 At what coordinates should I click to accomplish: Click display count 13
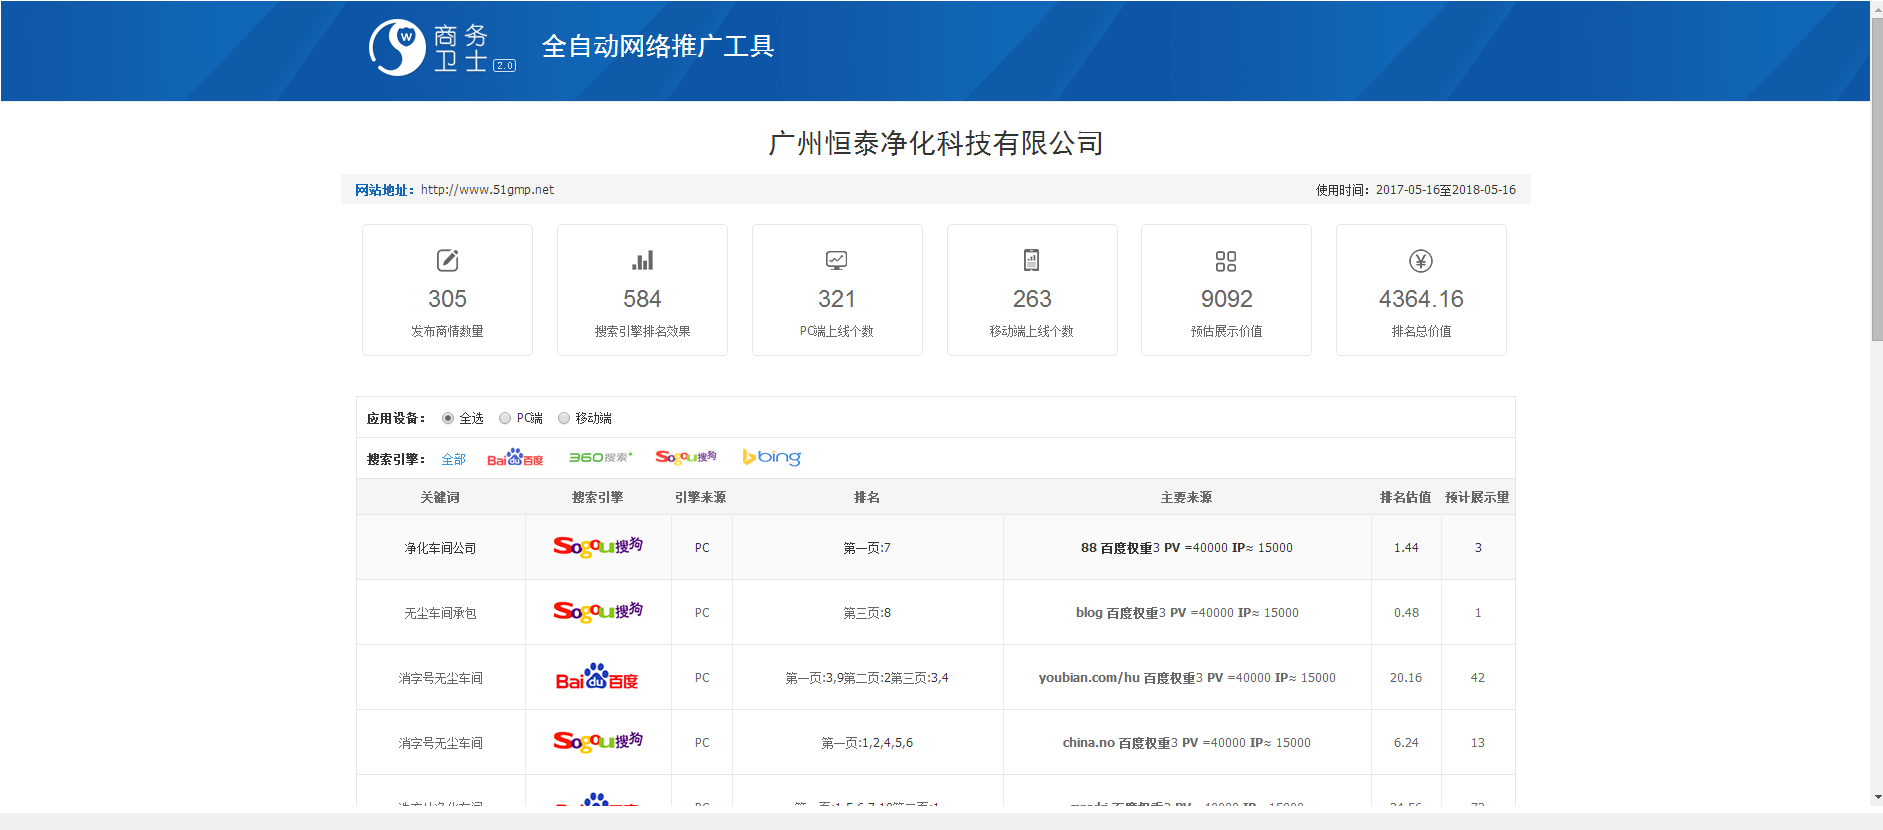pyautogui.click(x=1477, y=743)
